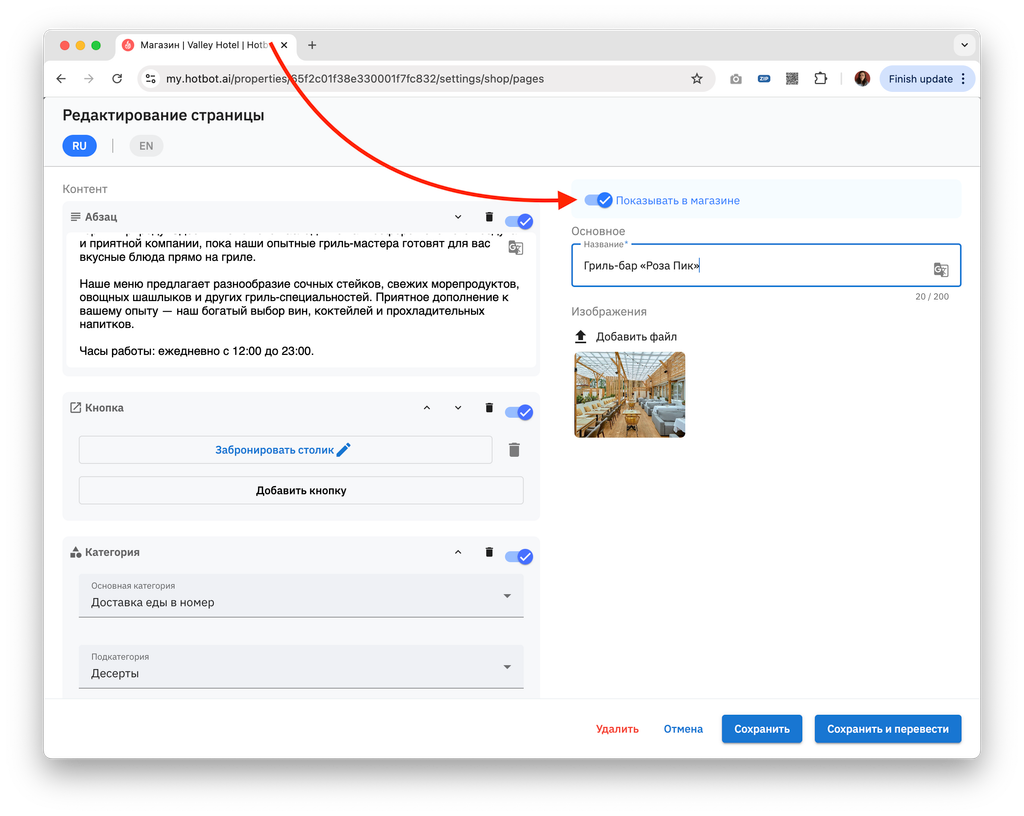Click the camera extension icon

pyautogui.click(x=736, y=79)
